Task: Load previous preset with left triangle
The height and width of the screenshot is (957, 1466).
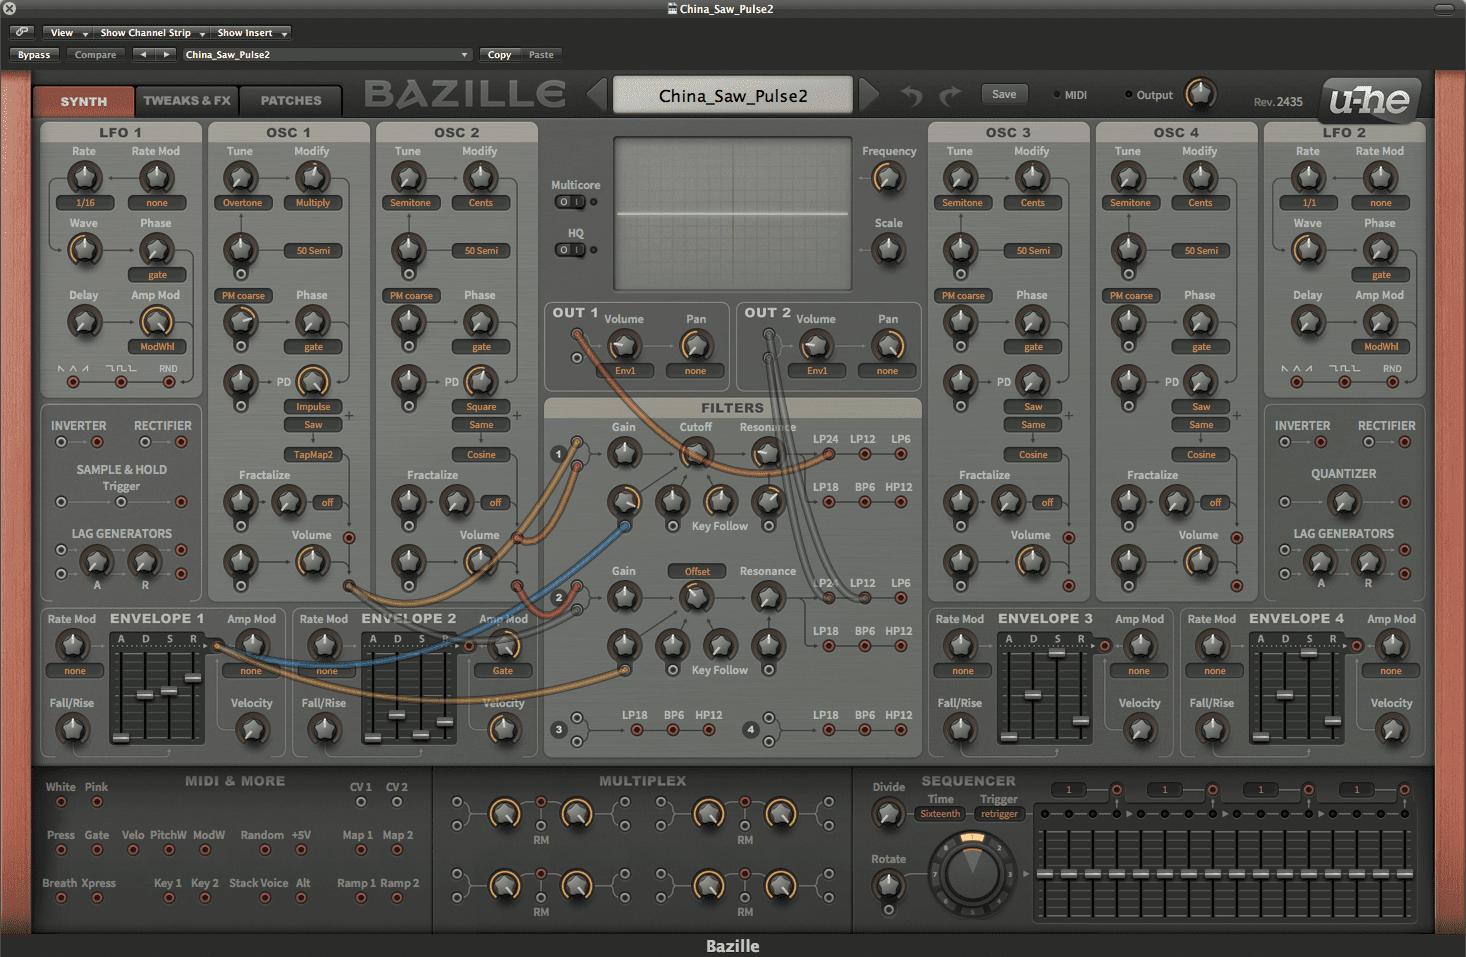Action: [x=597, y=96]
